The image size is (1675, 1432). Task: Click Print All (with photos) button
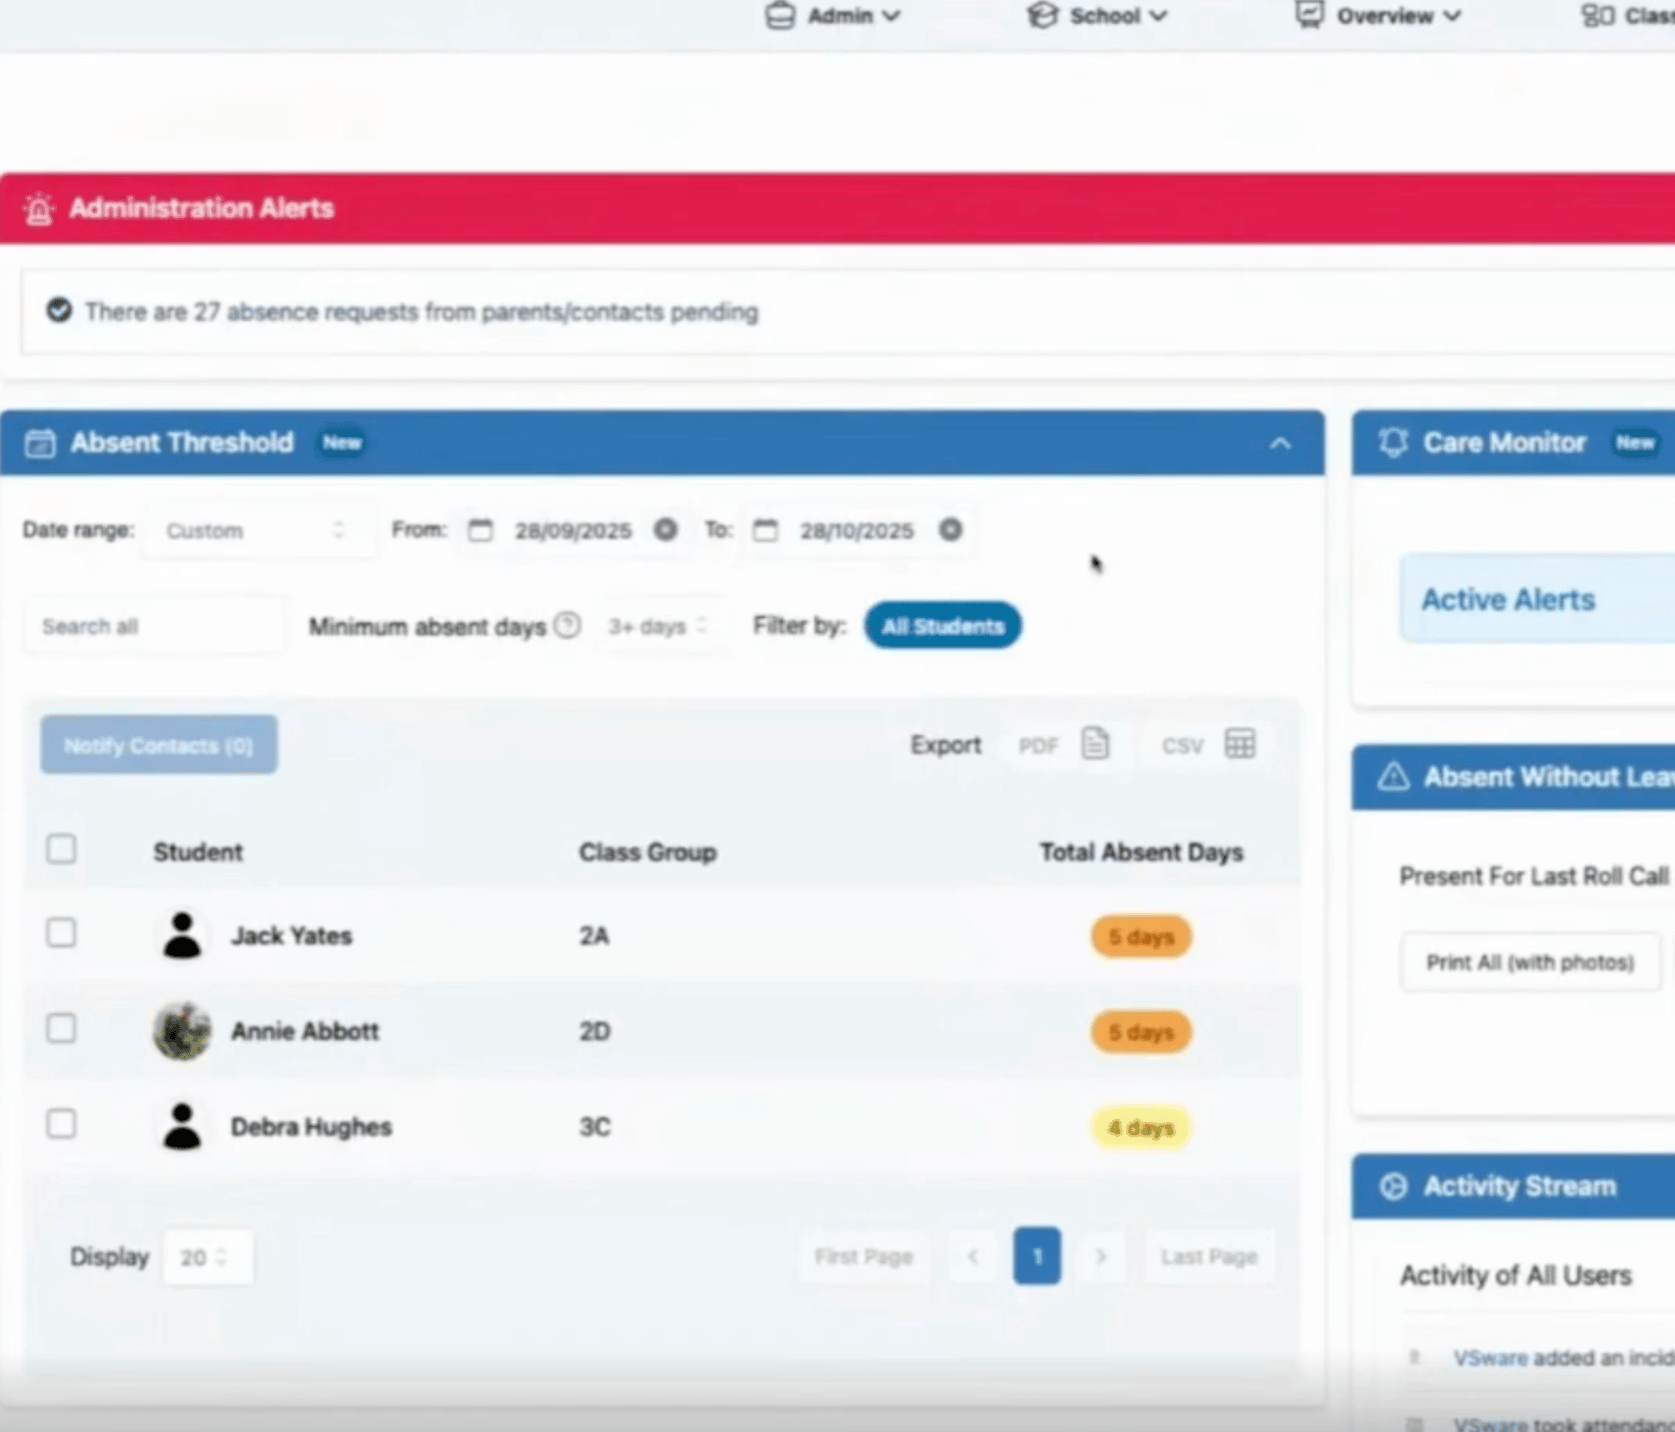pos(1530,962)
